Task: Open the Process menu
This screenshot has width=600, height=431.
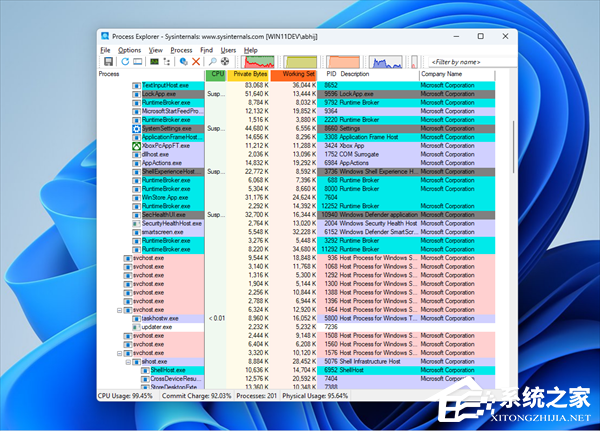Action: coord(181,50)
